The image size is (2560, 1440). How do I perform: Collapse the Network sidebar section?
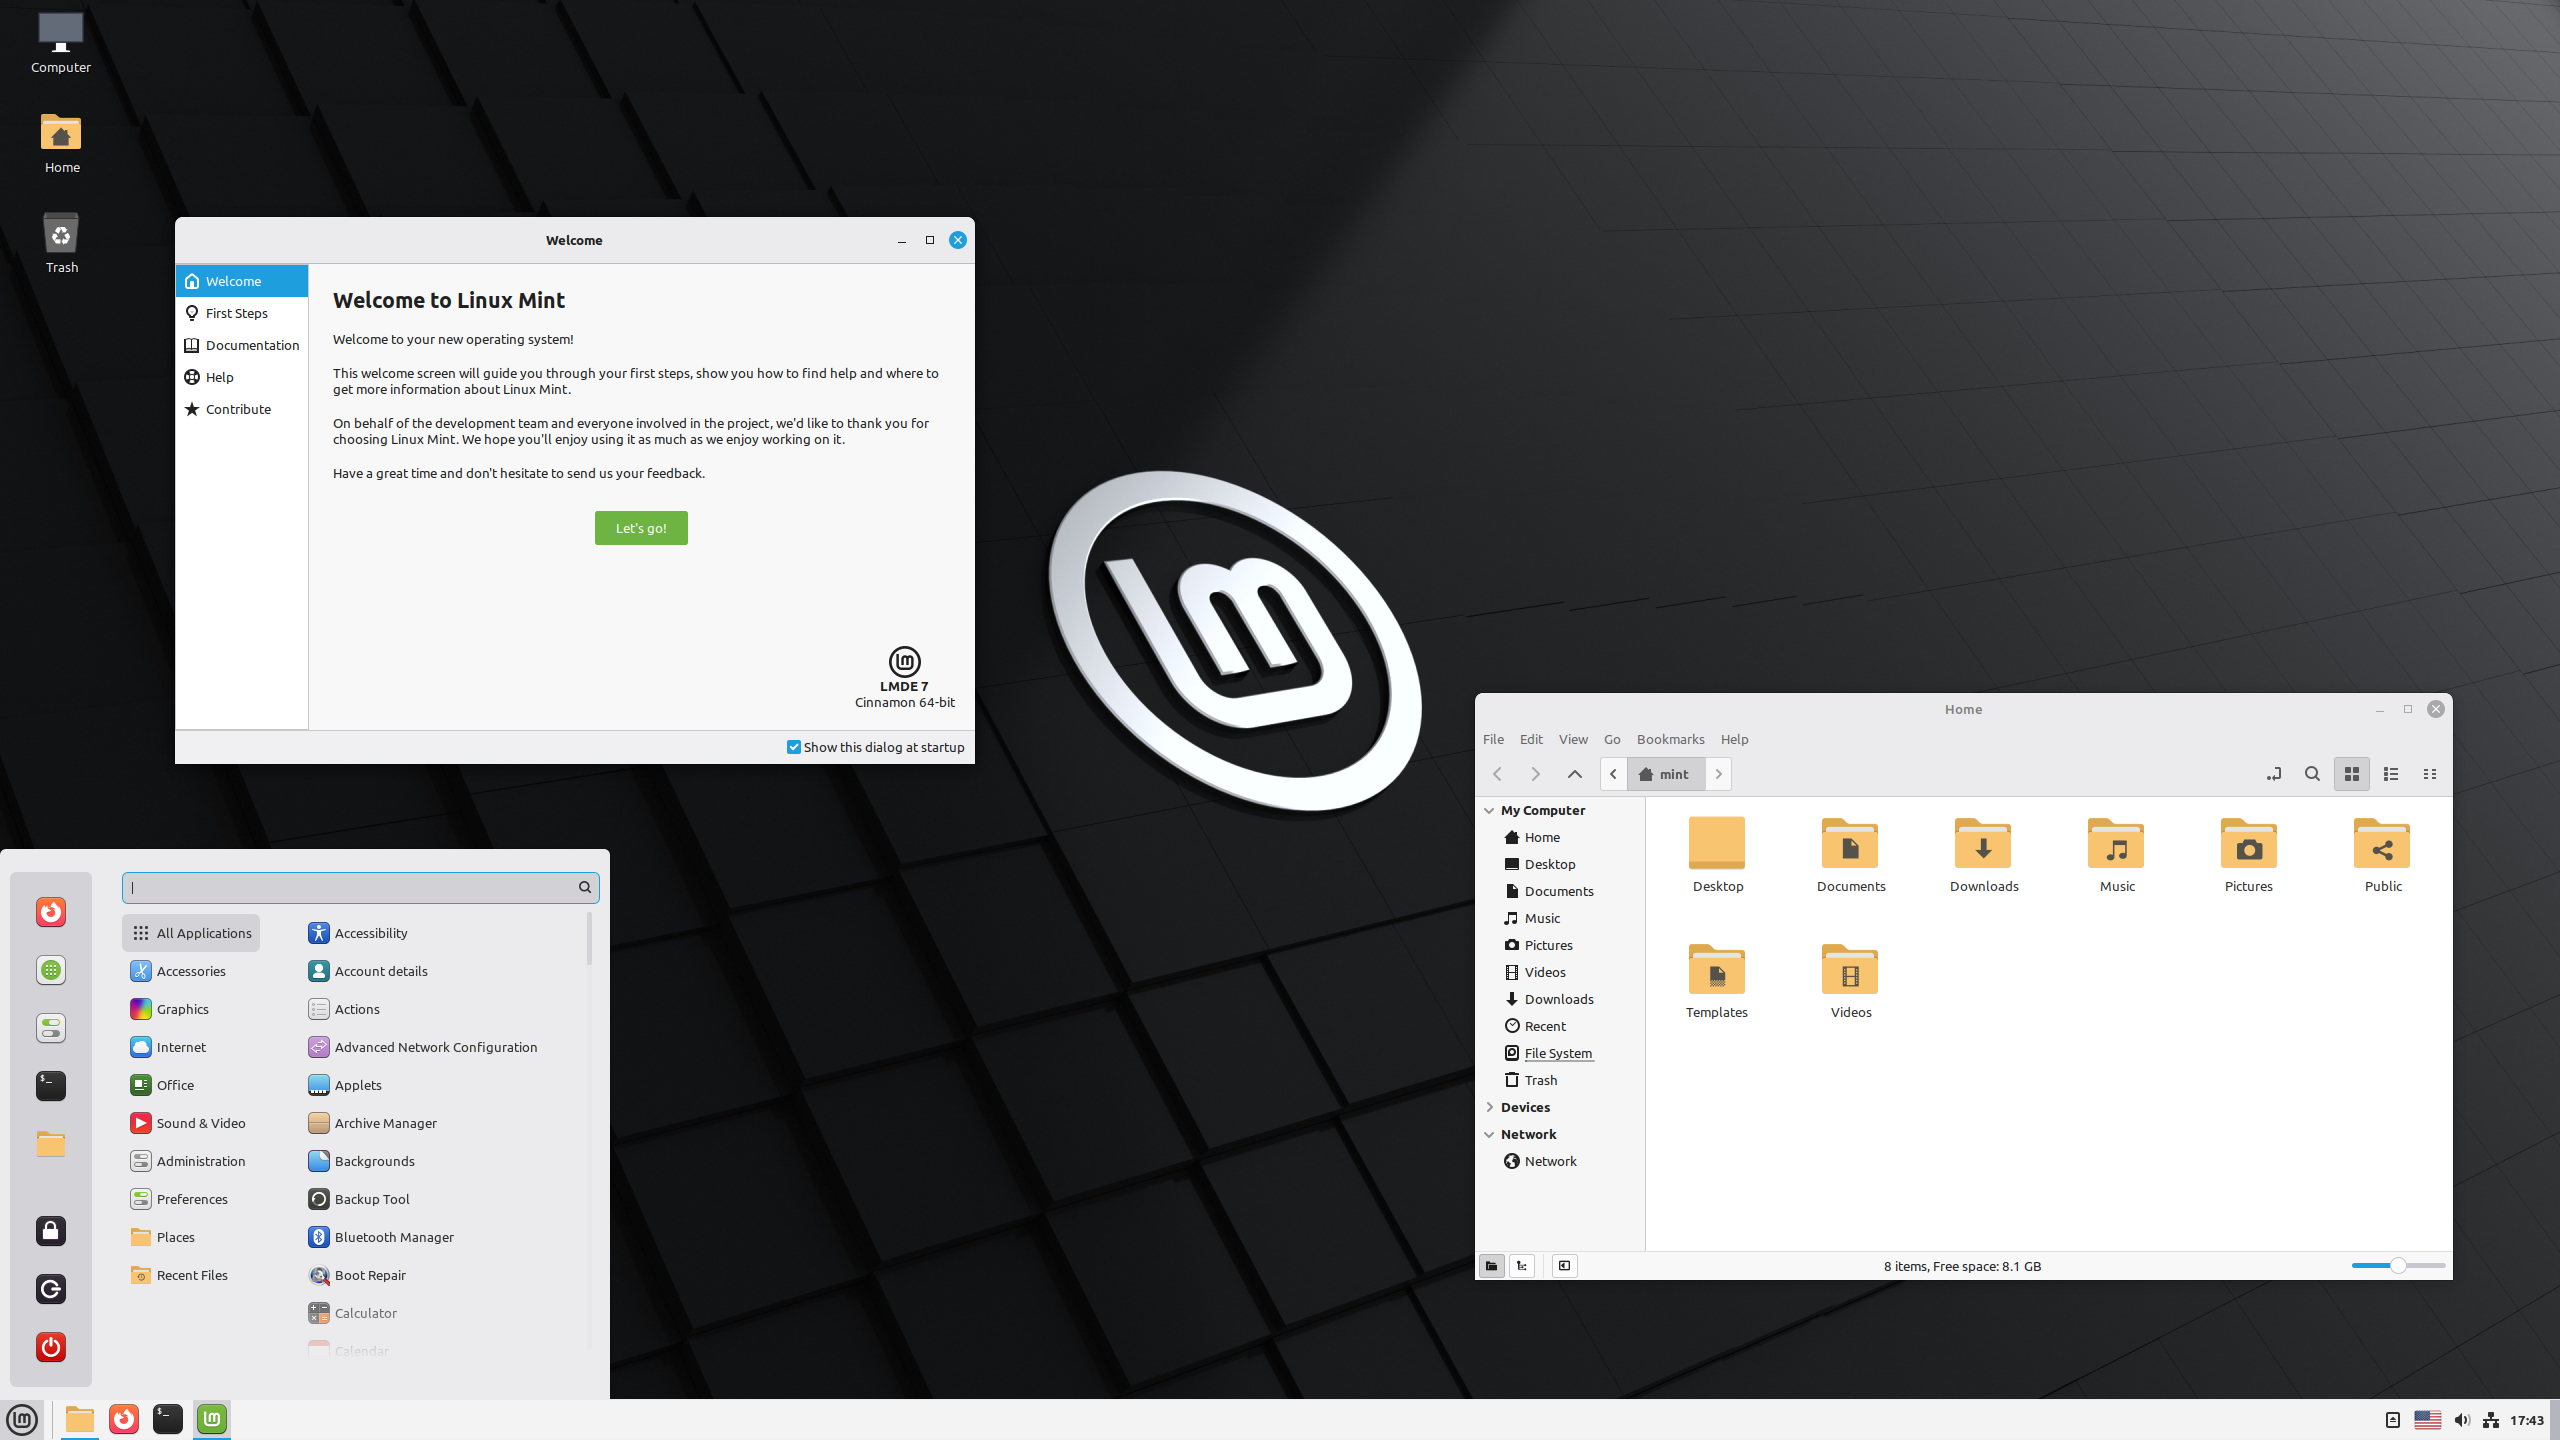[1489, 1134]
